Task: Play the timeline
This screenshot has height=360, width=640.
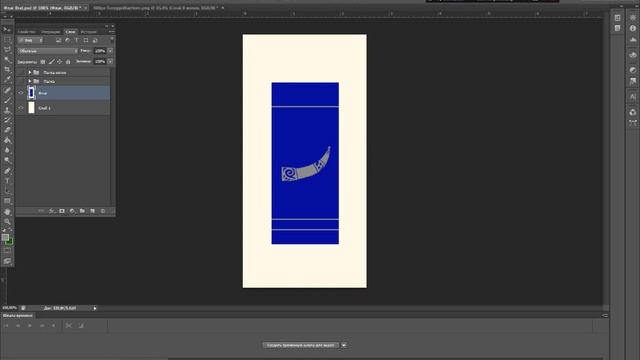Action: 30,326
